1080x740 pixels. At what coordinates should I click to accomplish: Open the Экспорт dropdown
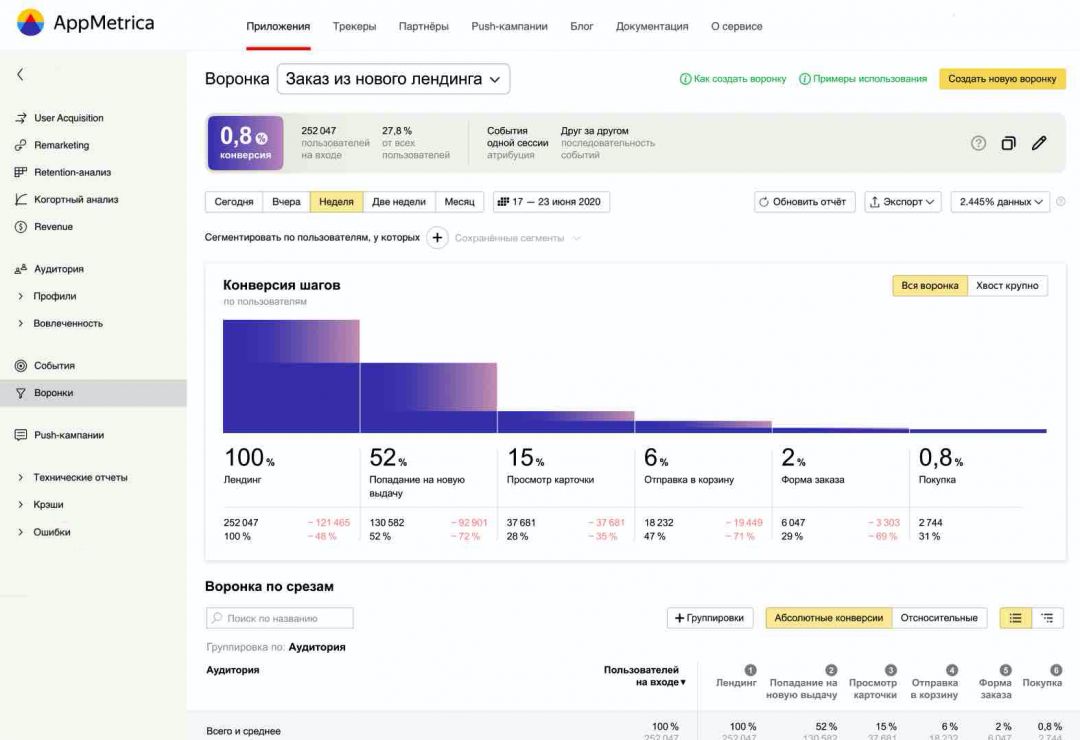click(x=901, y=201)
